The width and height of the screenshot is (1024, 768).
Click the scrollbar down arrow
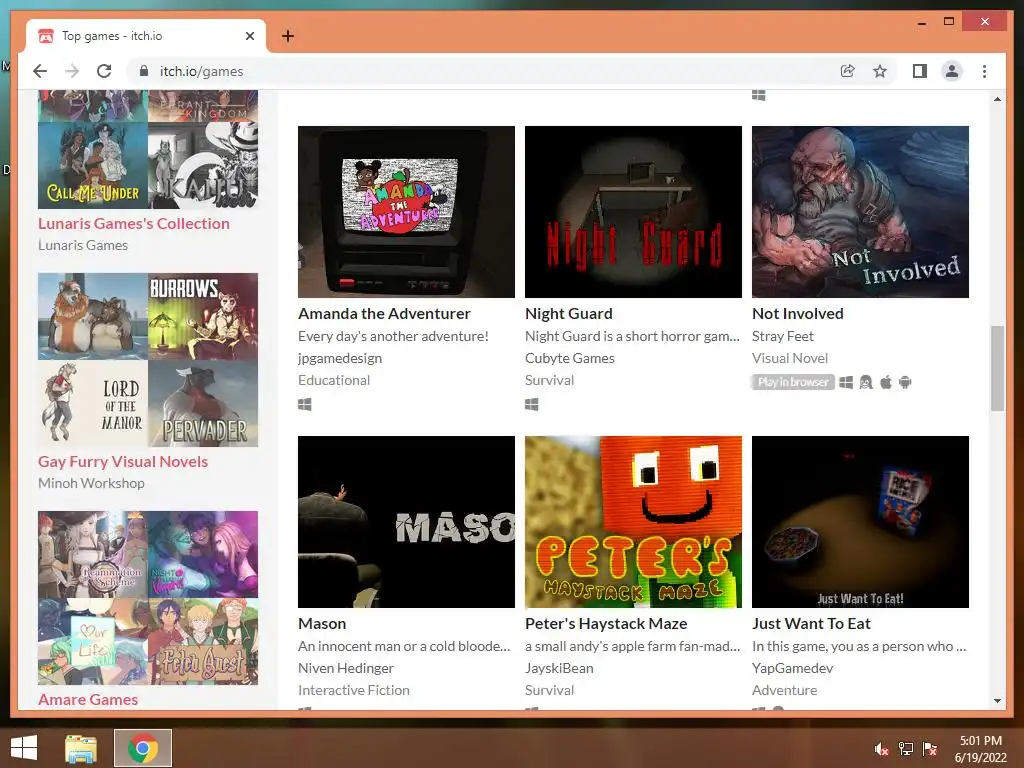(x=997, y=701)
